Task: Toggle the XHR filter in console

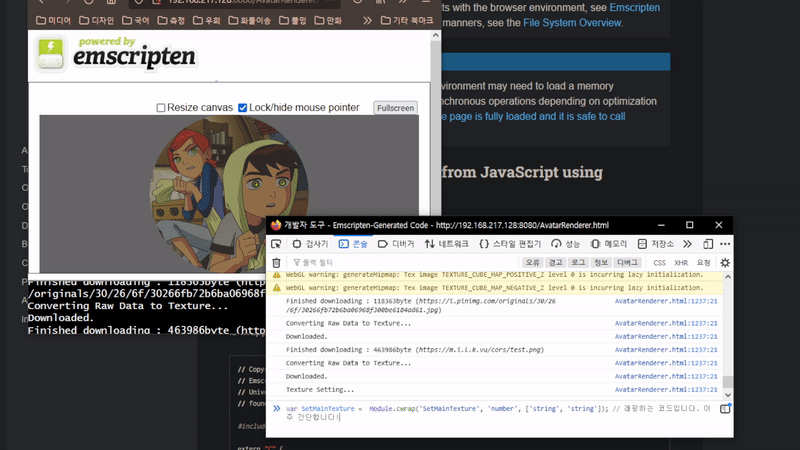Action: 681,263
